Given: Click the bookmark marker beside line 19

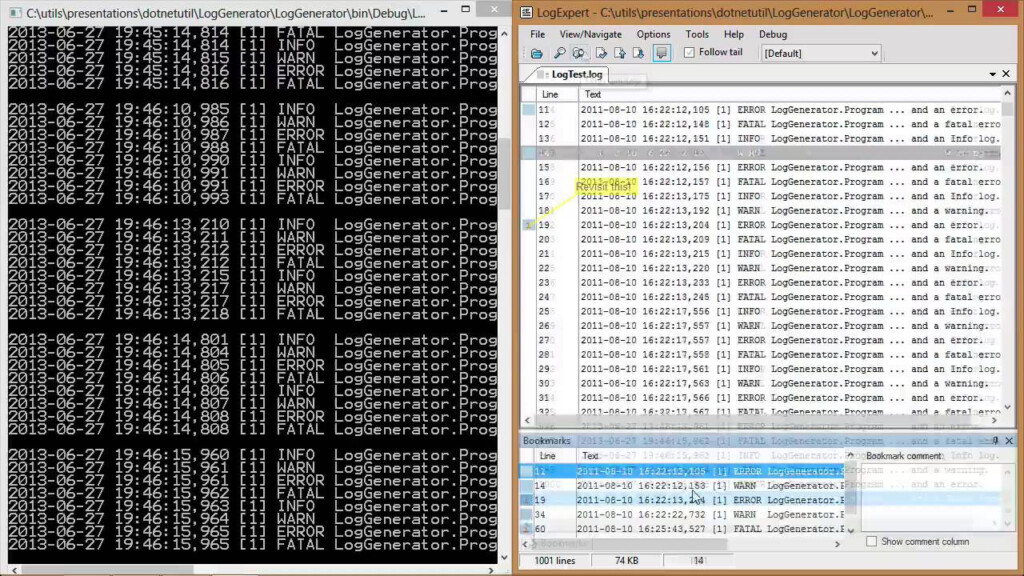Looking at the screenshot, I should [x=528, y=225].
